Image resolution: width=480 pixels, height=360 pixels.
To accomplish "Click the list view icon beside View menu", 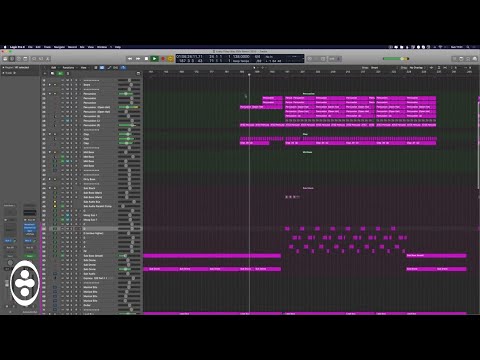I will tap(96, 68).
